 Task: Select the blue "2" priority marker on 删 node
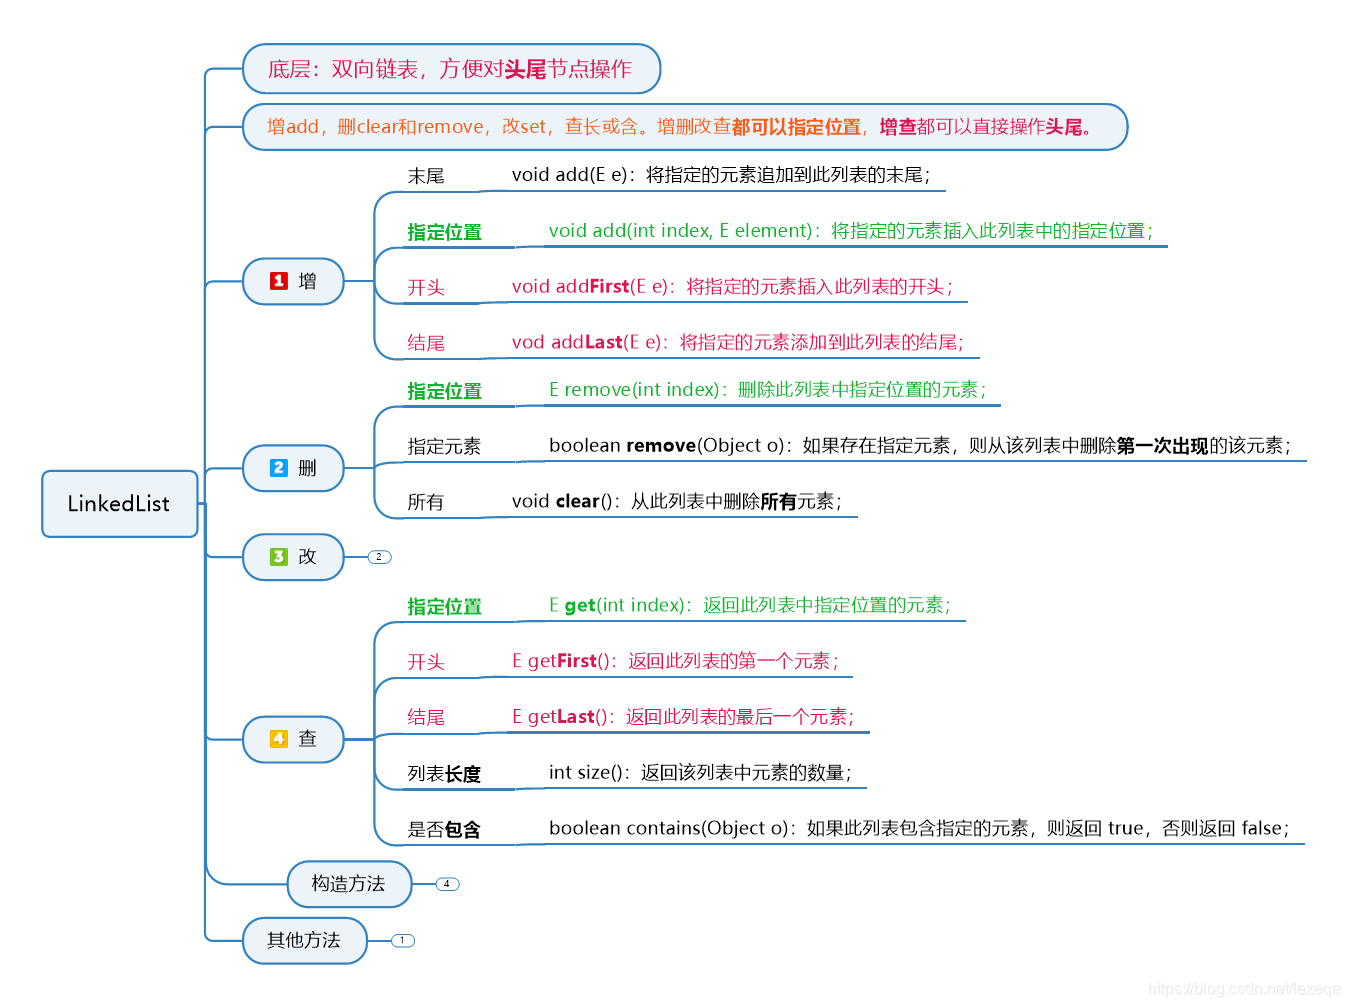(x=278, y=468)
